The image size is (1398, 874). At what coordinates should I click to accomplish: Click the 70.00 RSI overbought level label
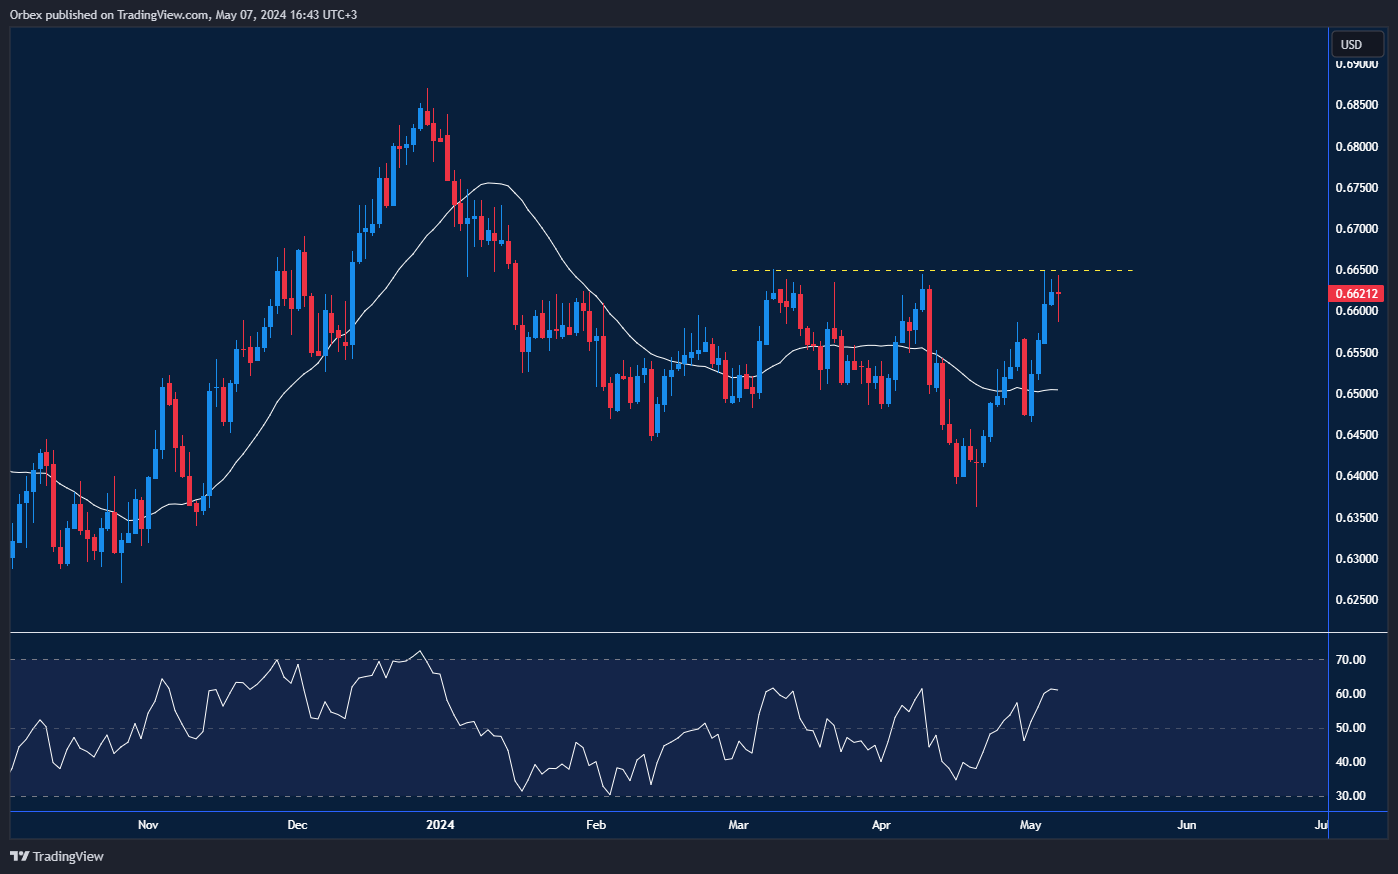point(1351,660)
